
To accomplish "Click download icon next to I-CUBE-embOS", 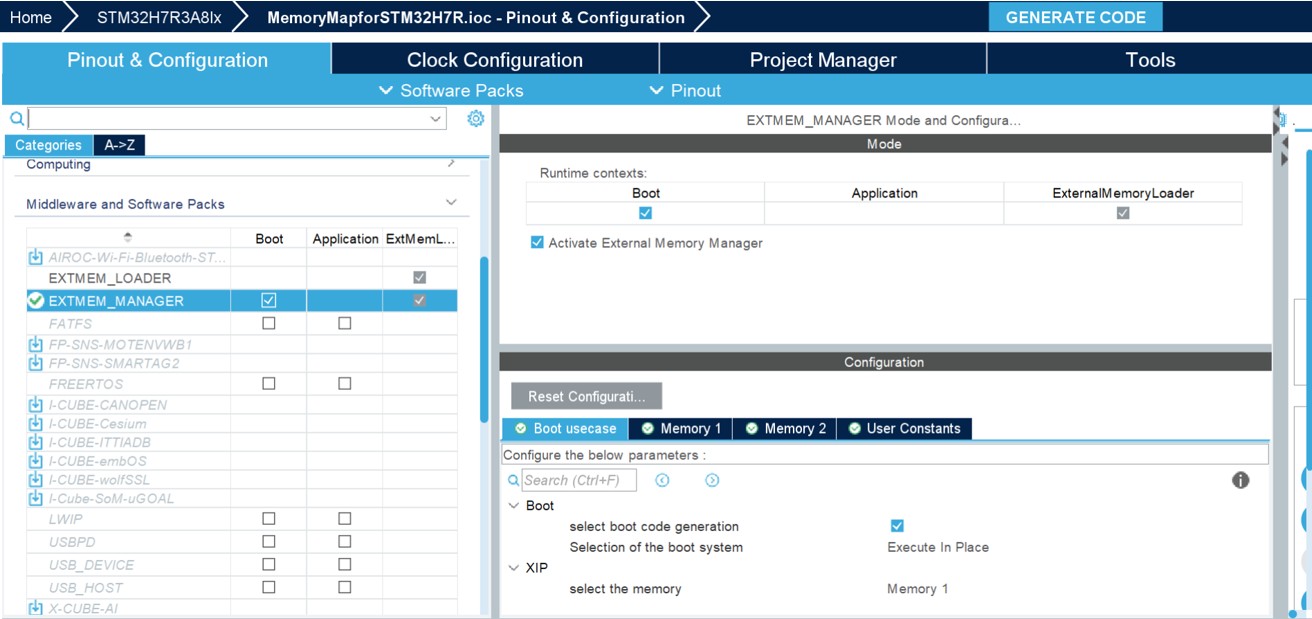I will pyautogui.click(x=36, y=461).
